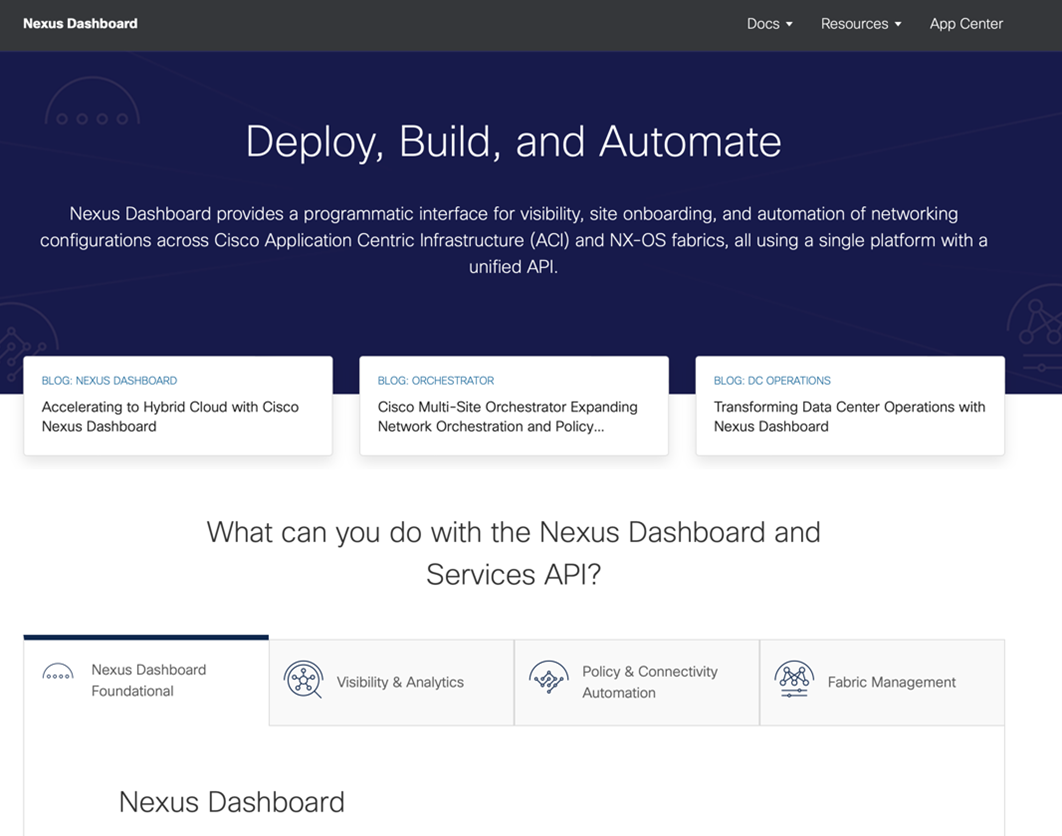Click the Fabric Management network icon
Viewport: 1062px width, 836px height.
[794, 678]
